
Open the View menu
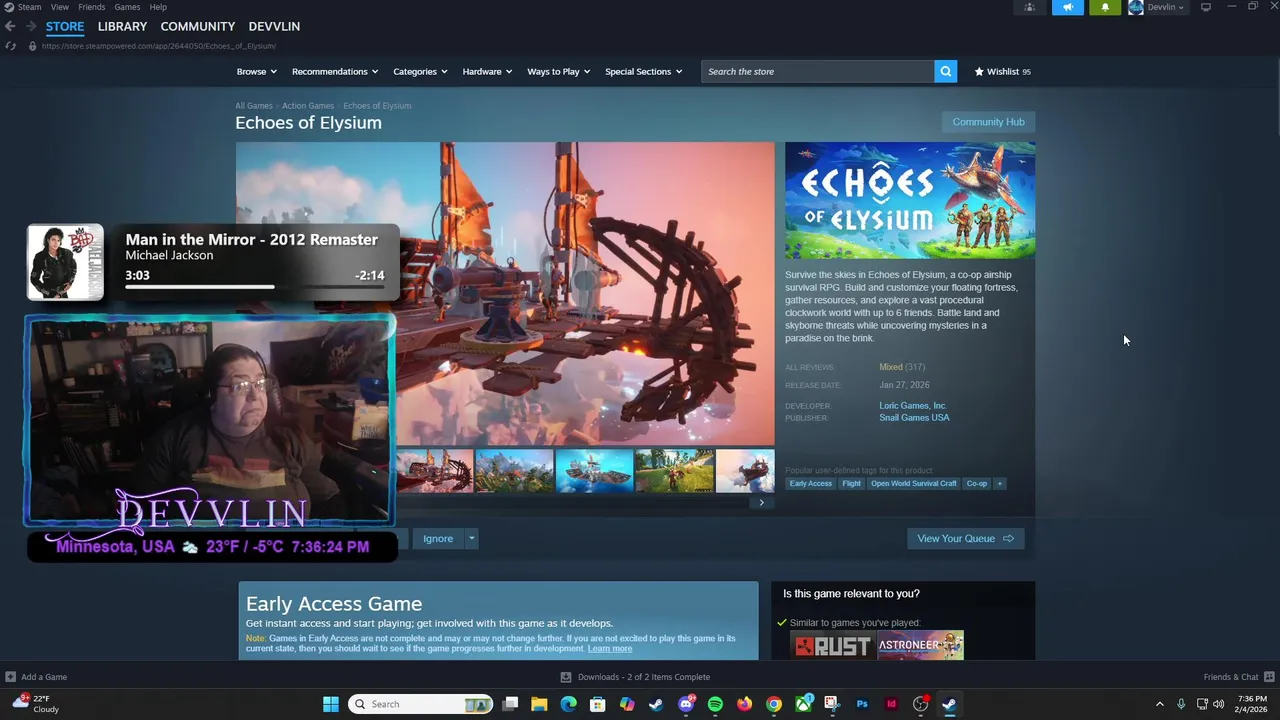click(x=60, y=7)
